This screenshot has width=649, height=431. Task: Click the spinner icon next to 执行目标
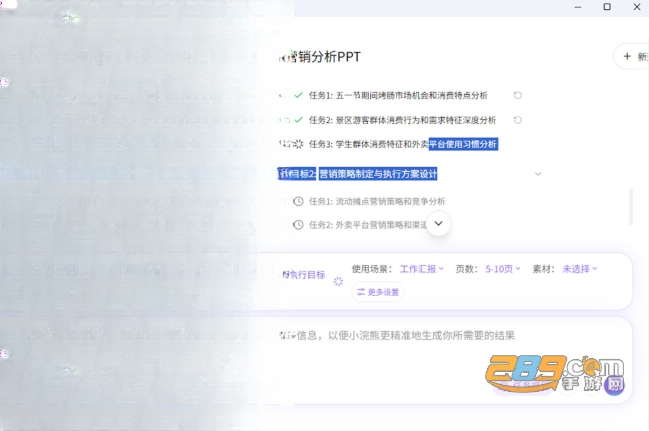338,281
